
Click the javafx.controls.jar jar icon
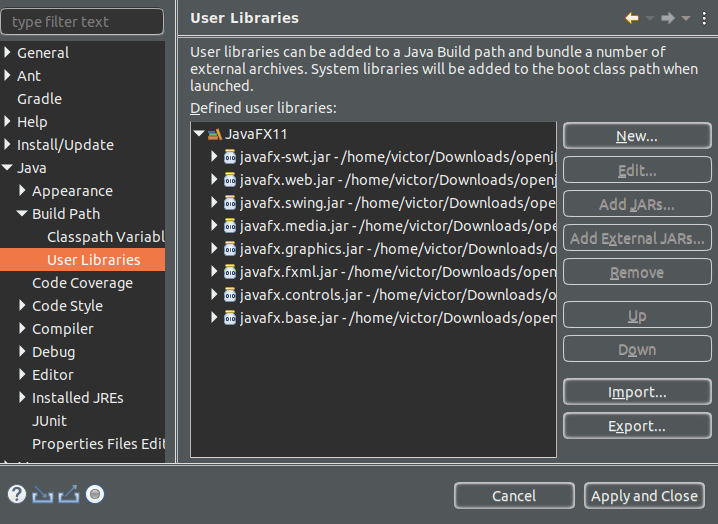tap(230, 295)
